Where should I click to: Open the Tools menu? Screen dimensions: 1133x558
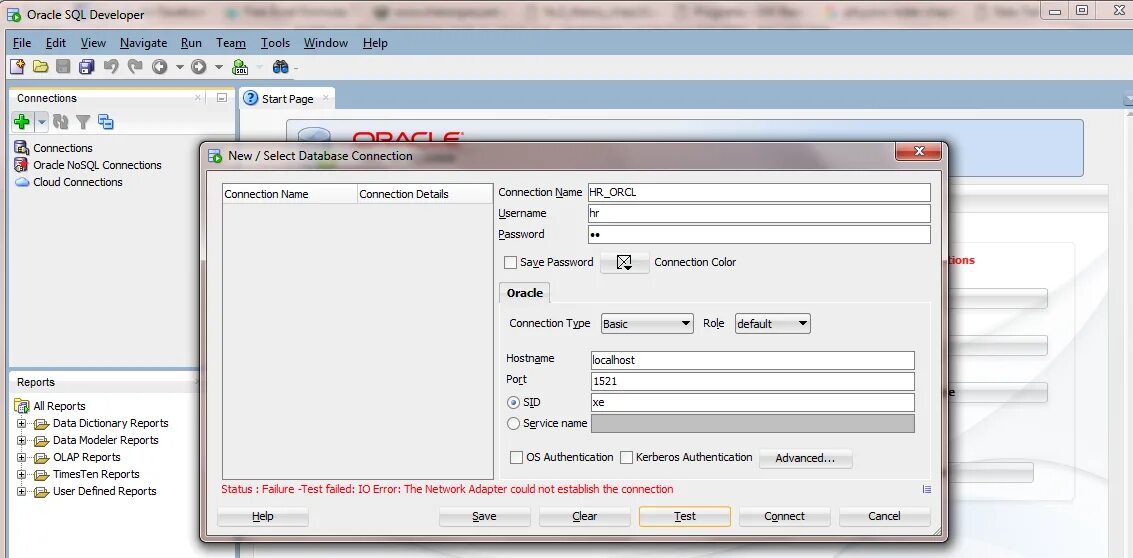(275, 43)
